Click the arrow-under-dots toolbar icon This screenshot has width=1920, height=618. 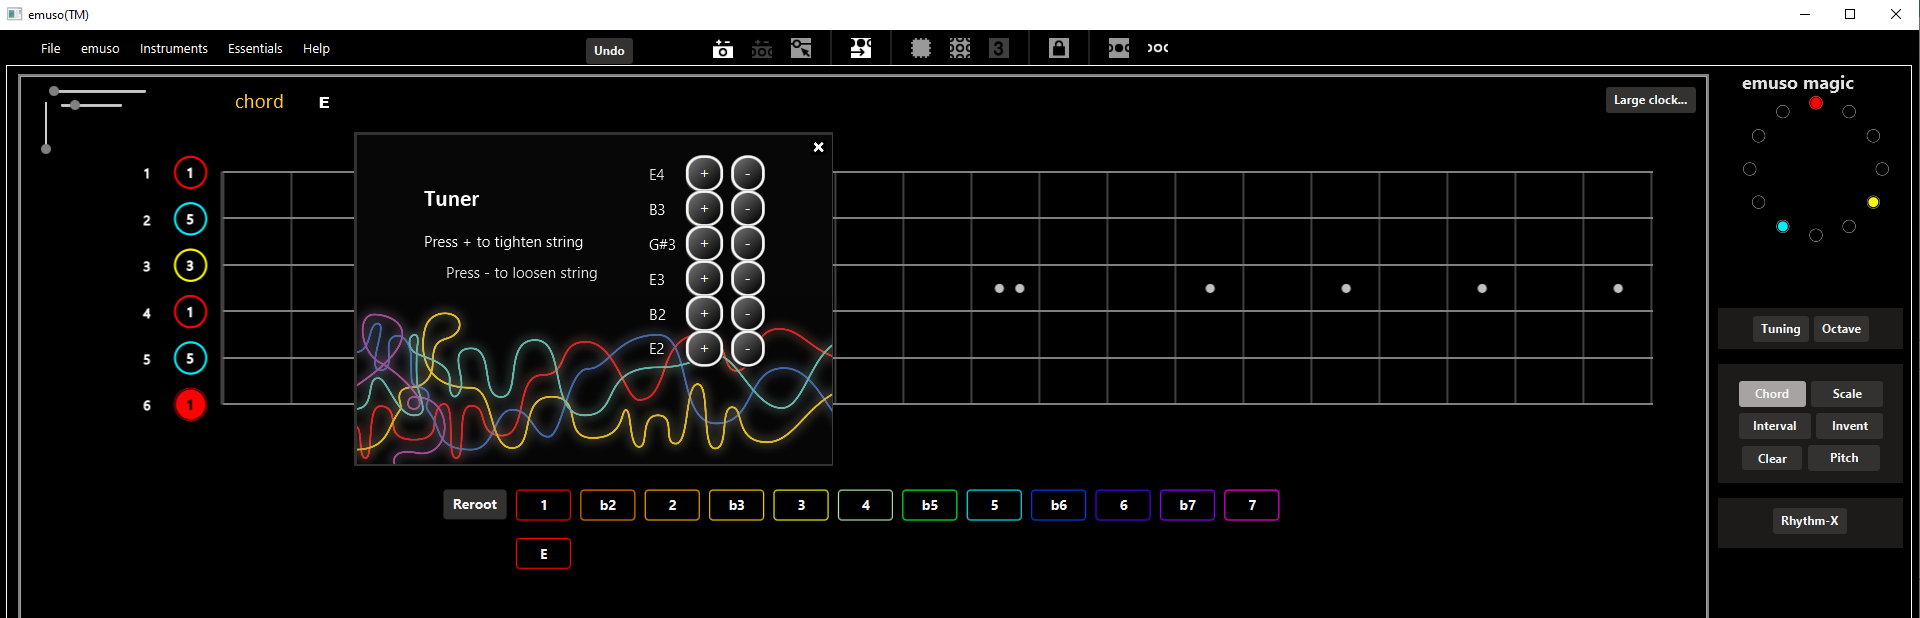click(860, 48)
